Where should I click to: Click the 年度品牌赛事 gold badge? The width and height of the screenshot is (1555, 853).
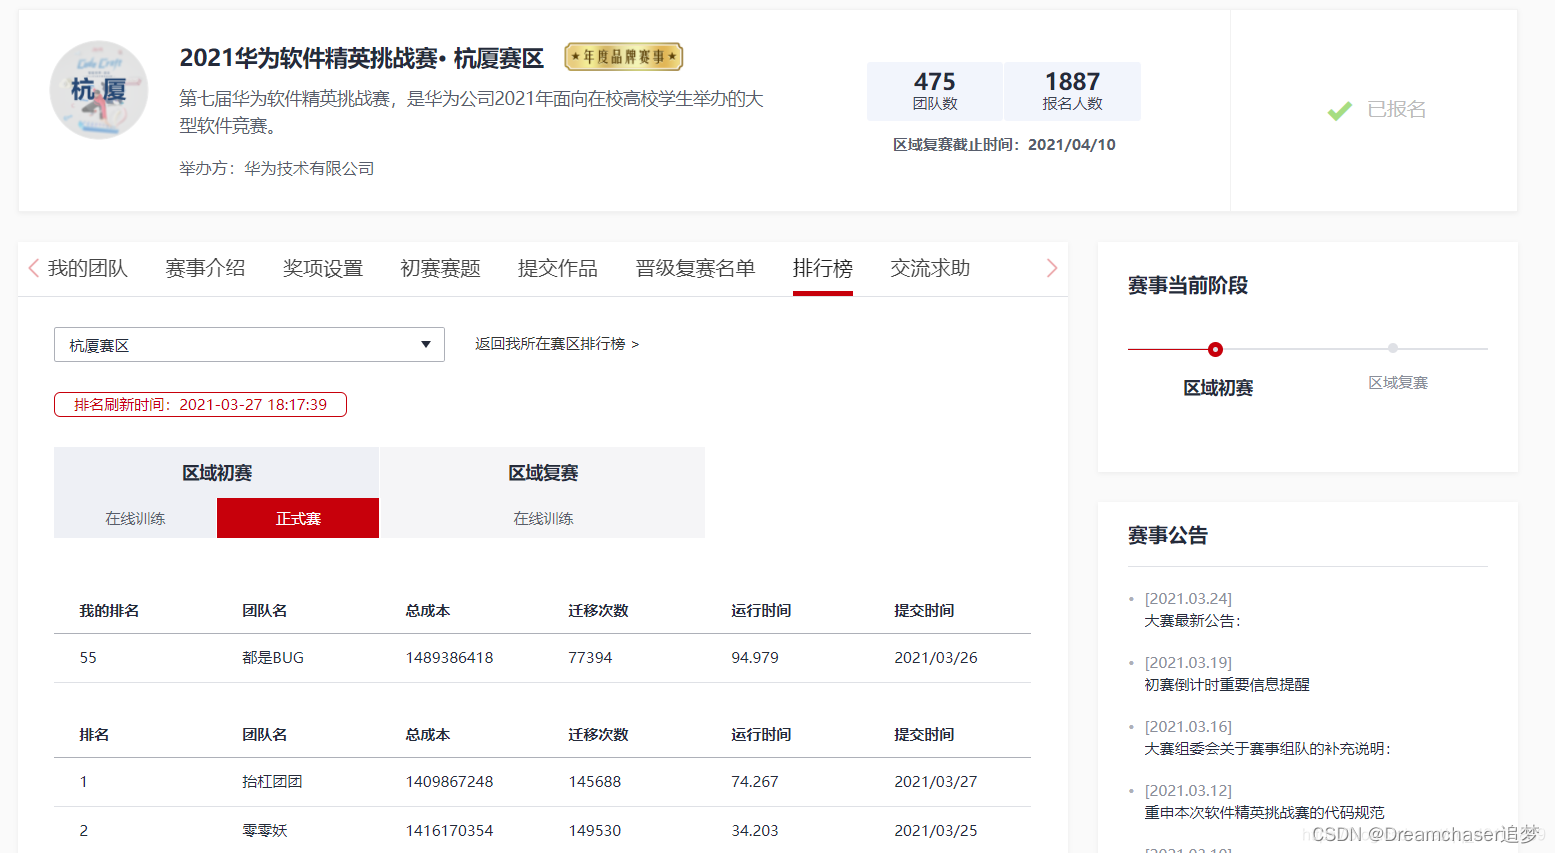click(624, 57)
